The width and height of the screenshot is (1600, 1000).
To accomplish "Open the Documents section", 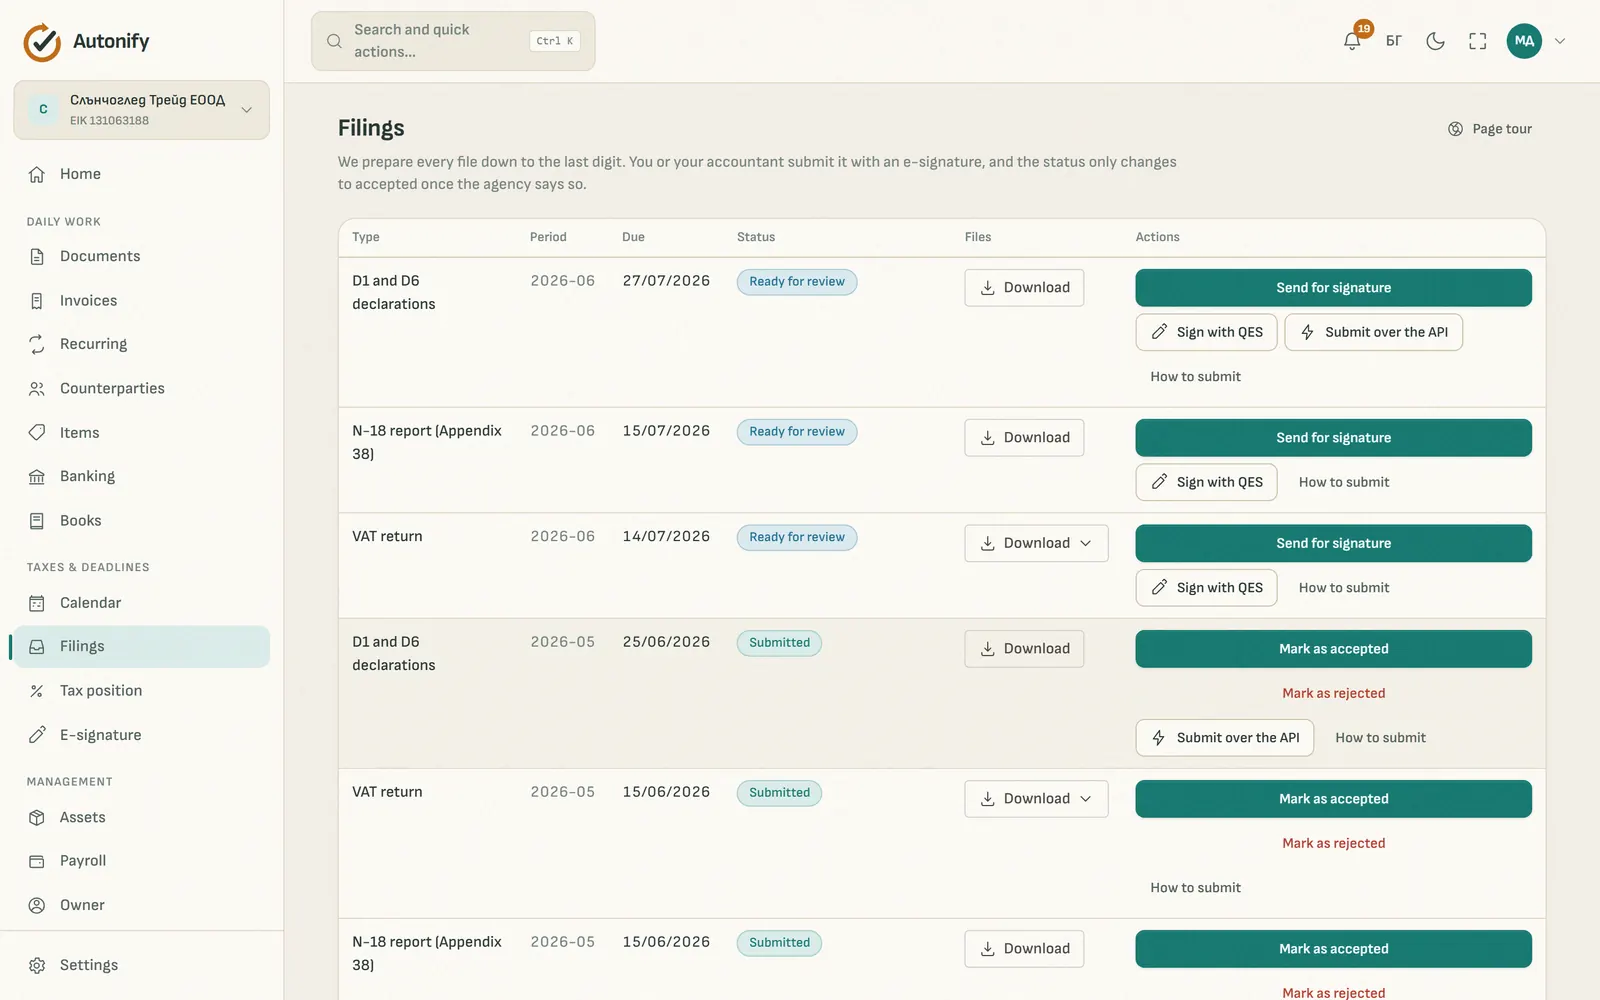I will point(141,256).
